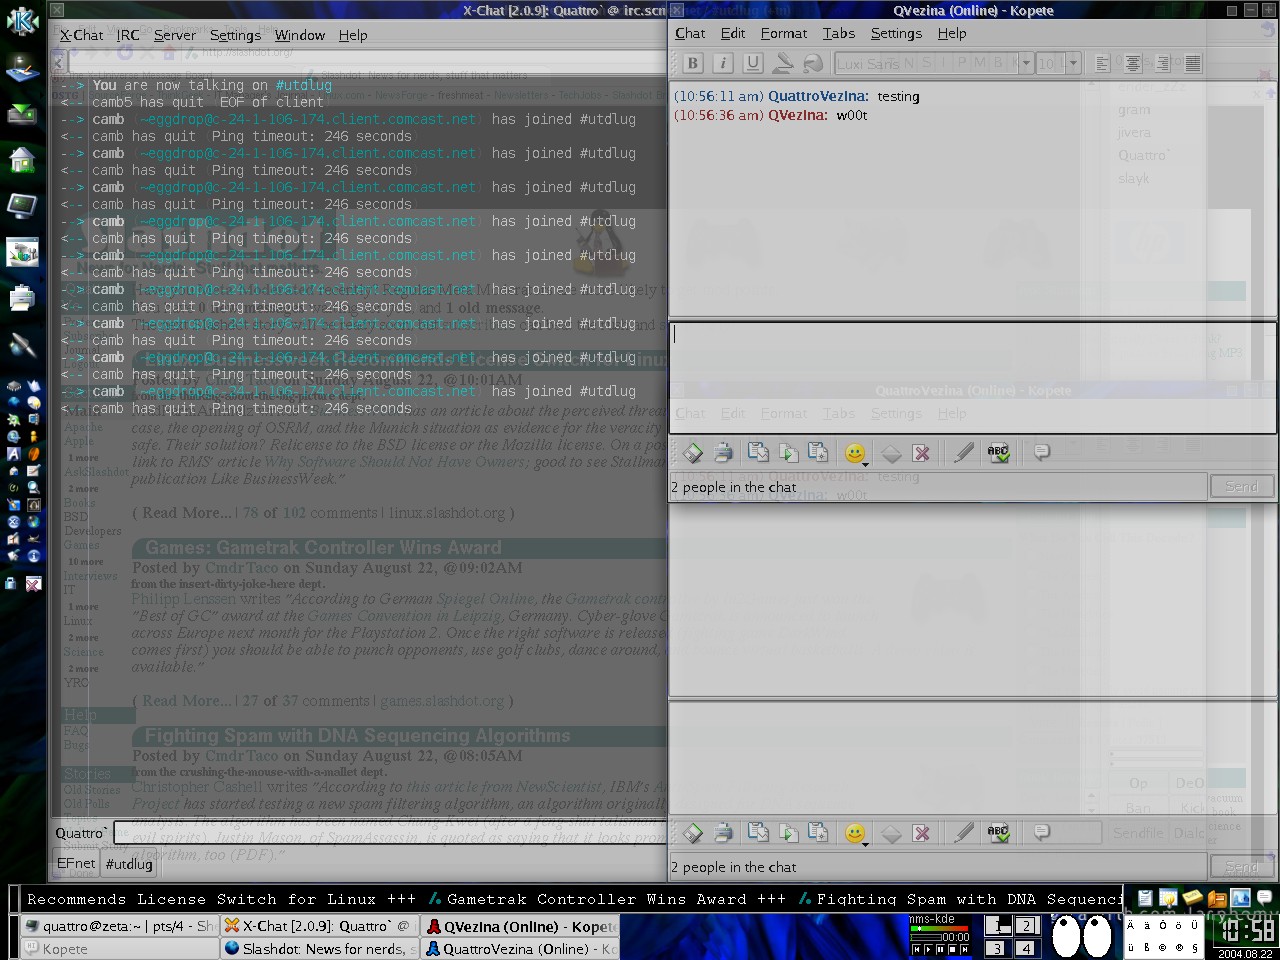
Task: Open the font size 10 dropdown
Action: (x=1059, y=63)
